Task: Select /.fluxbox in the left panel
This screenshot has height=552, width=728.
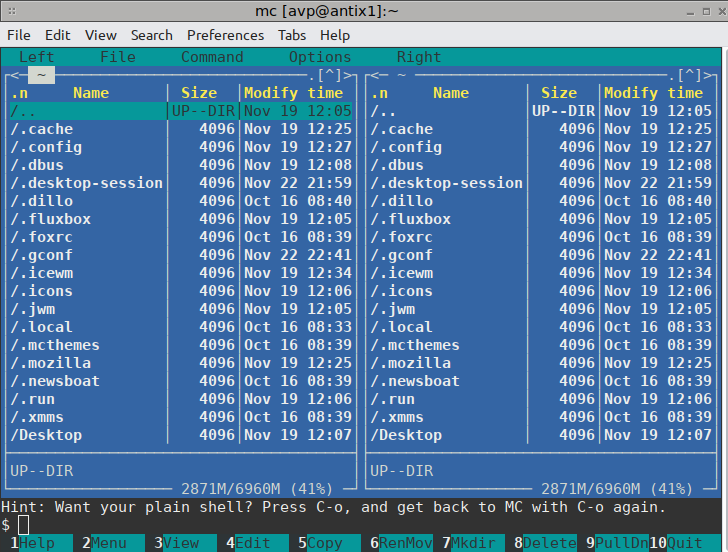Action: pos(181,219)
